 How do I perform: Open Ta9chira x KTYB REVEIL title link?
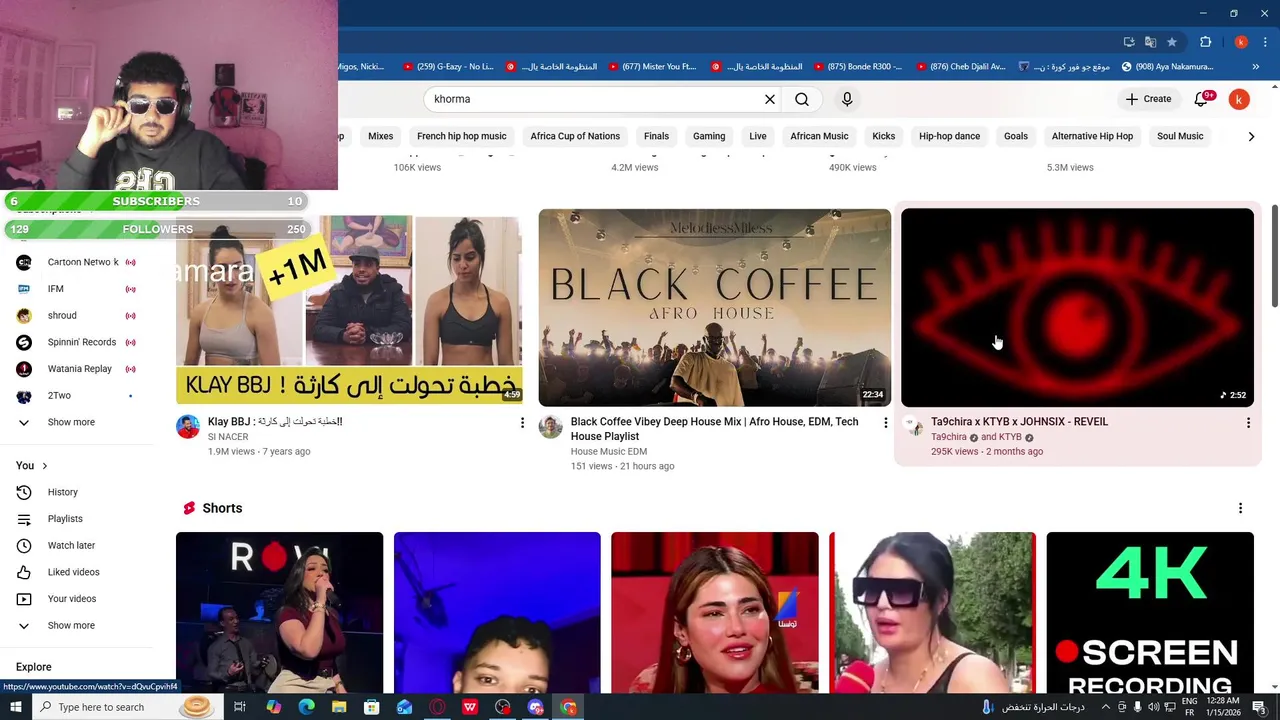[1019, 422]
